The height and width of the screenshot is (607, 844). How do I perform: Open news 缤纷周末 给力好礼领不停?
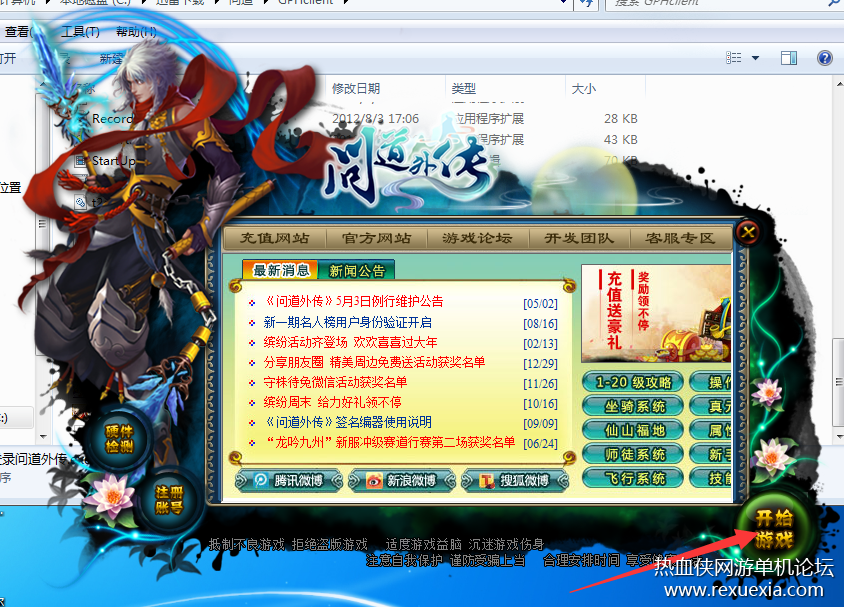333,402
